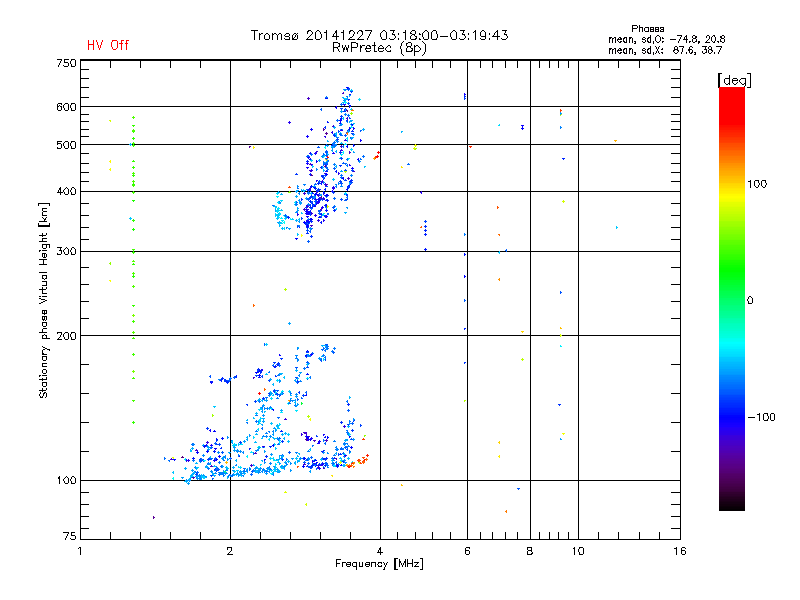Click the x-axis tick label '1'
Viewport: 800px width, 600px height.
click(x=80, y=551)
